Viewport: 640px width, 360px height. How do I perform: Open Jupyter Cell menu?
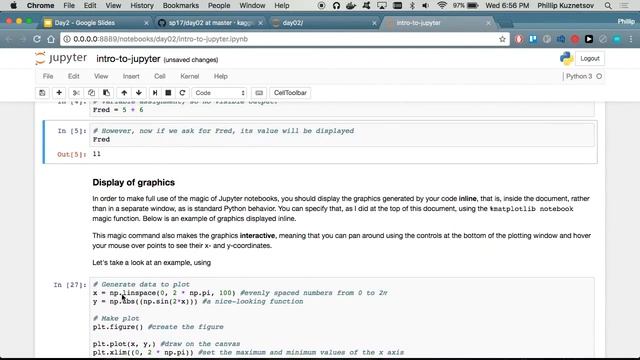[160, 76]
